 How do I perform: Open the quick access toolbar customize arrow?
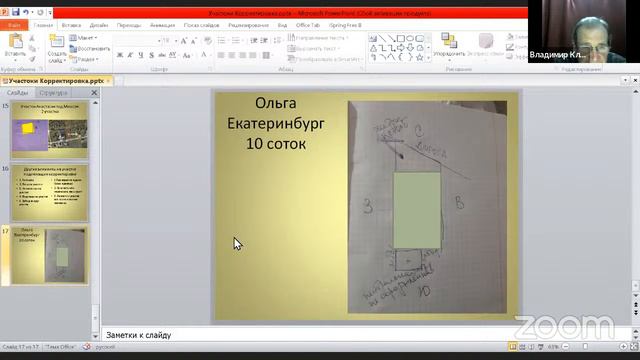tap(50, 13)
